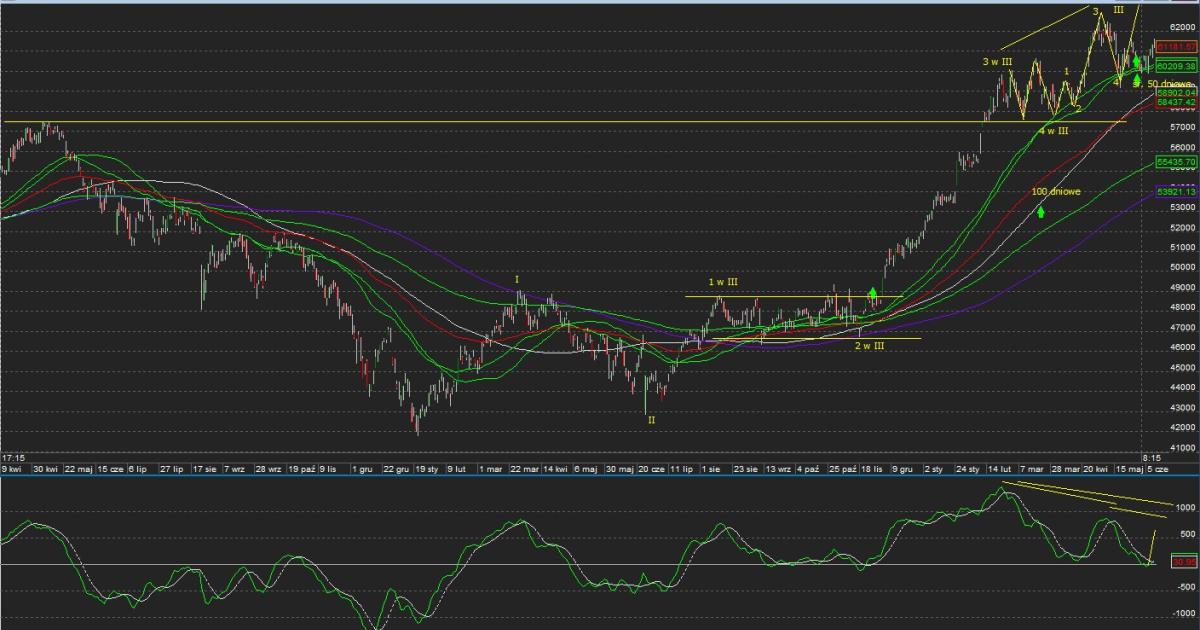1200x630 pixels.
Task: Select the red 61181.57 price tag
Action: tap(1176, 47)
